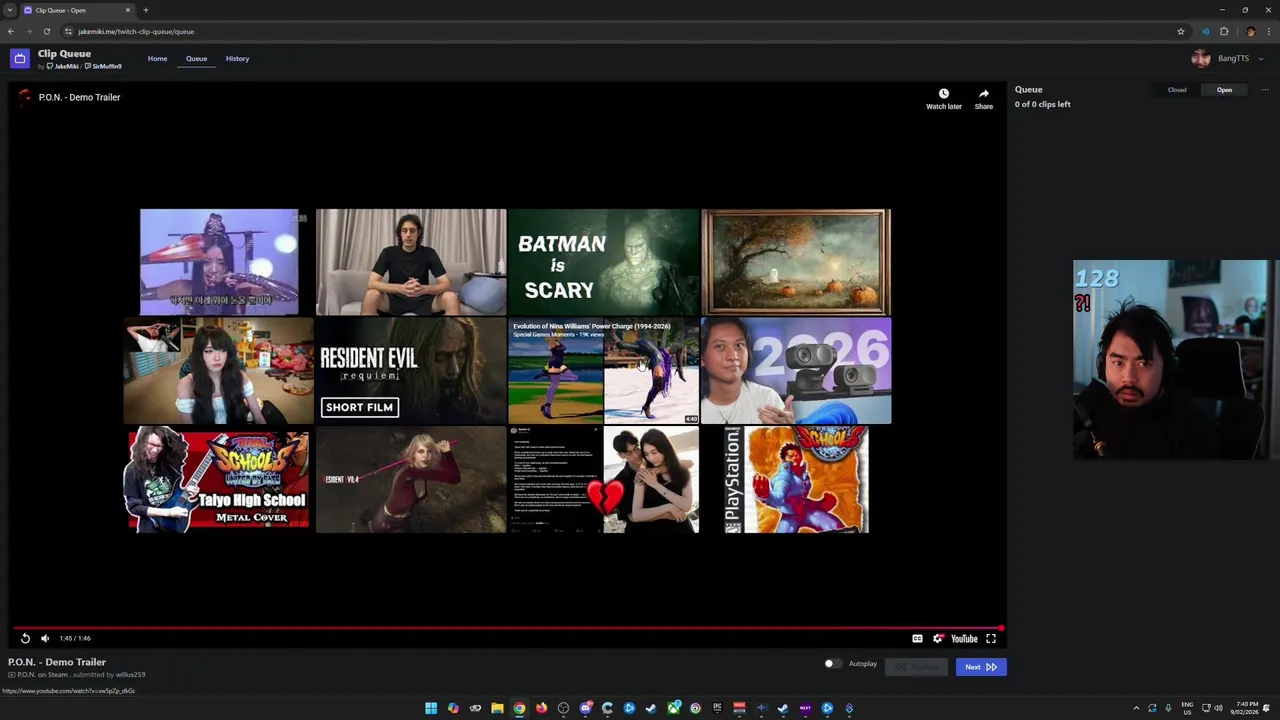
Task: Set the queue to Closed
Action: click(x=1177, y=90)
